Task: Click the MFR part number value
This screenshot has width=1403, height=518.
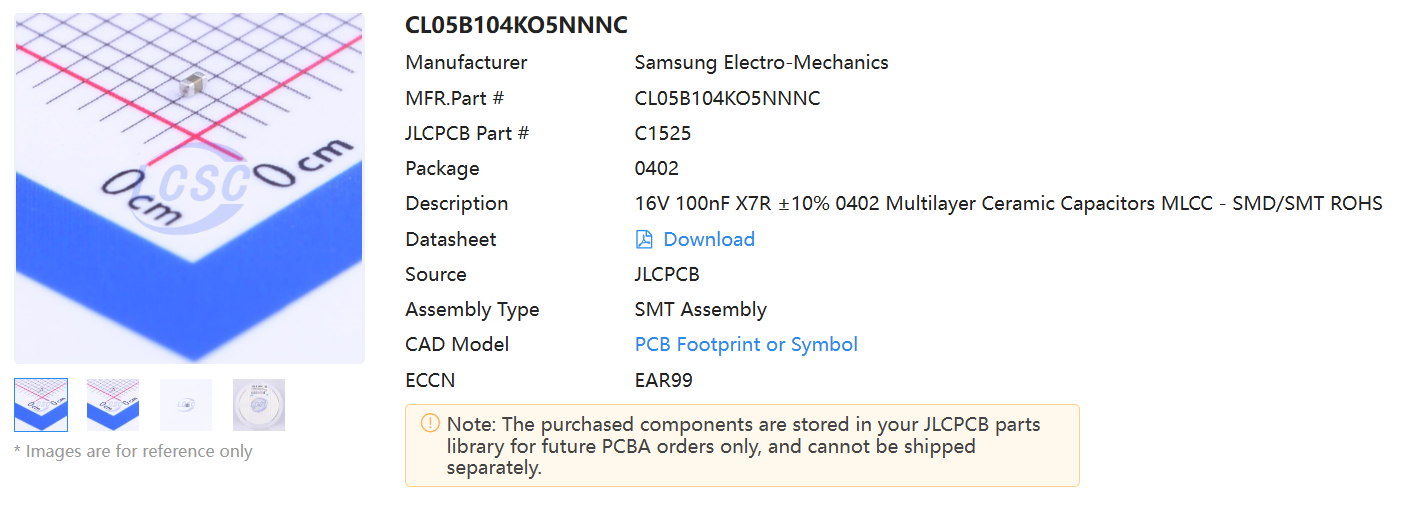Action: [x=727, y=98]
